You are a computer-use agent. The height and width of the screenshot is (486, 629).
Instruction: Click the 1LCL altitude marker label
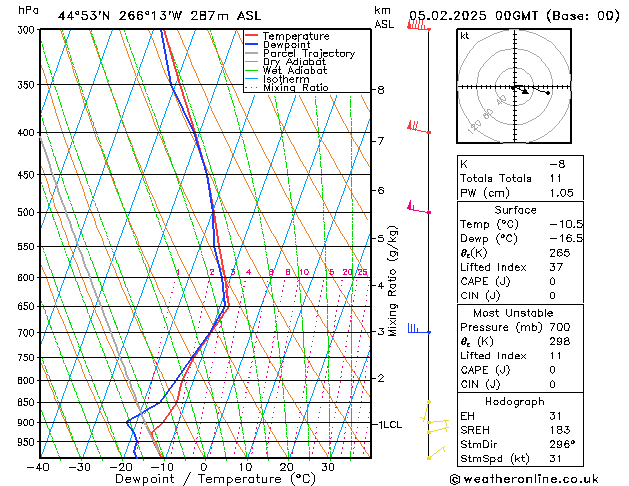(390, 424)
